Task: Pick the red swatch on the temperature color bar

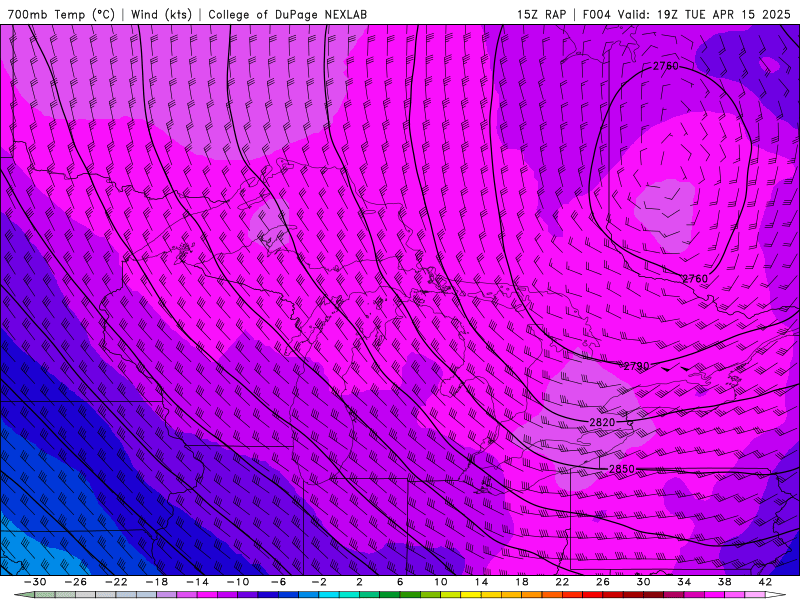Action: [x=592, y=595]
